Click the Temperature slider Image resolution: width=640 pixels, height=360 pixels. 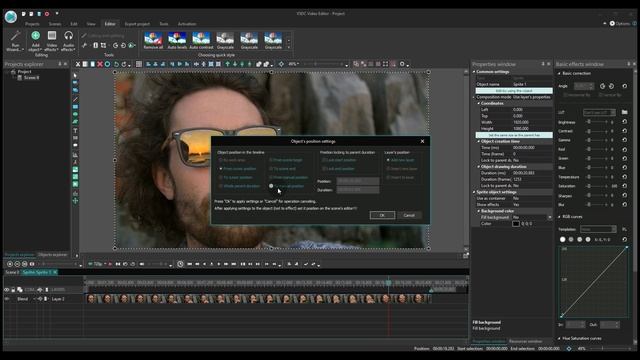pyautogui.click(x=597, y=177)
